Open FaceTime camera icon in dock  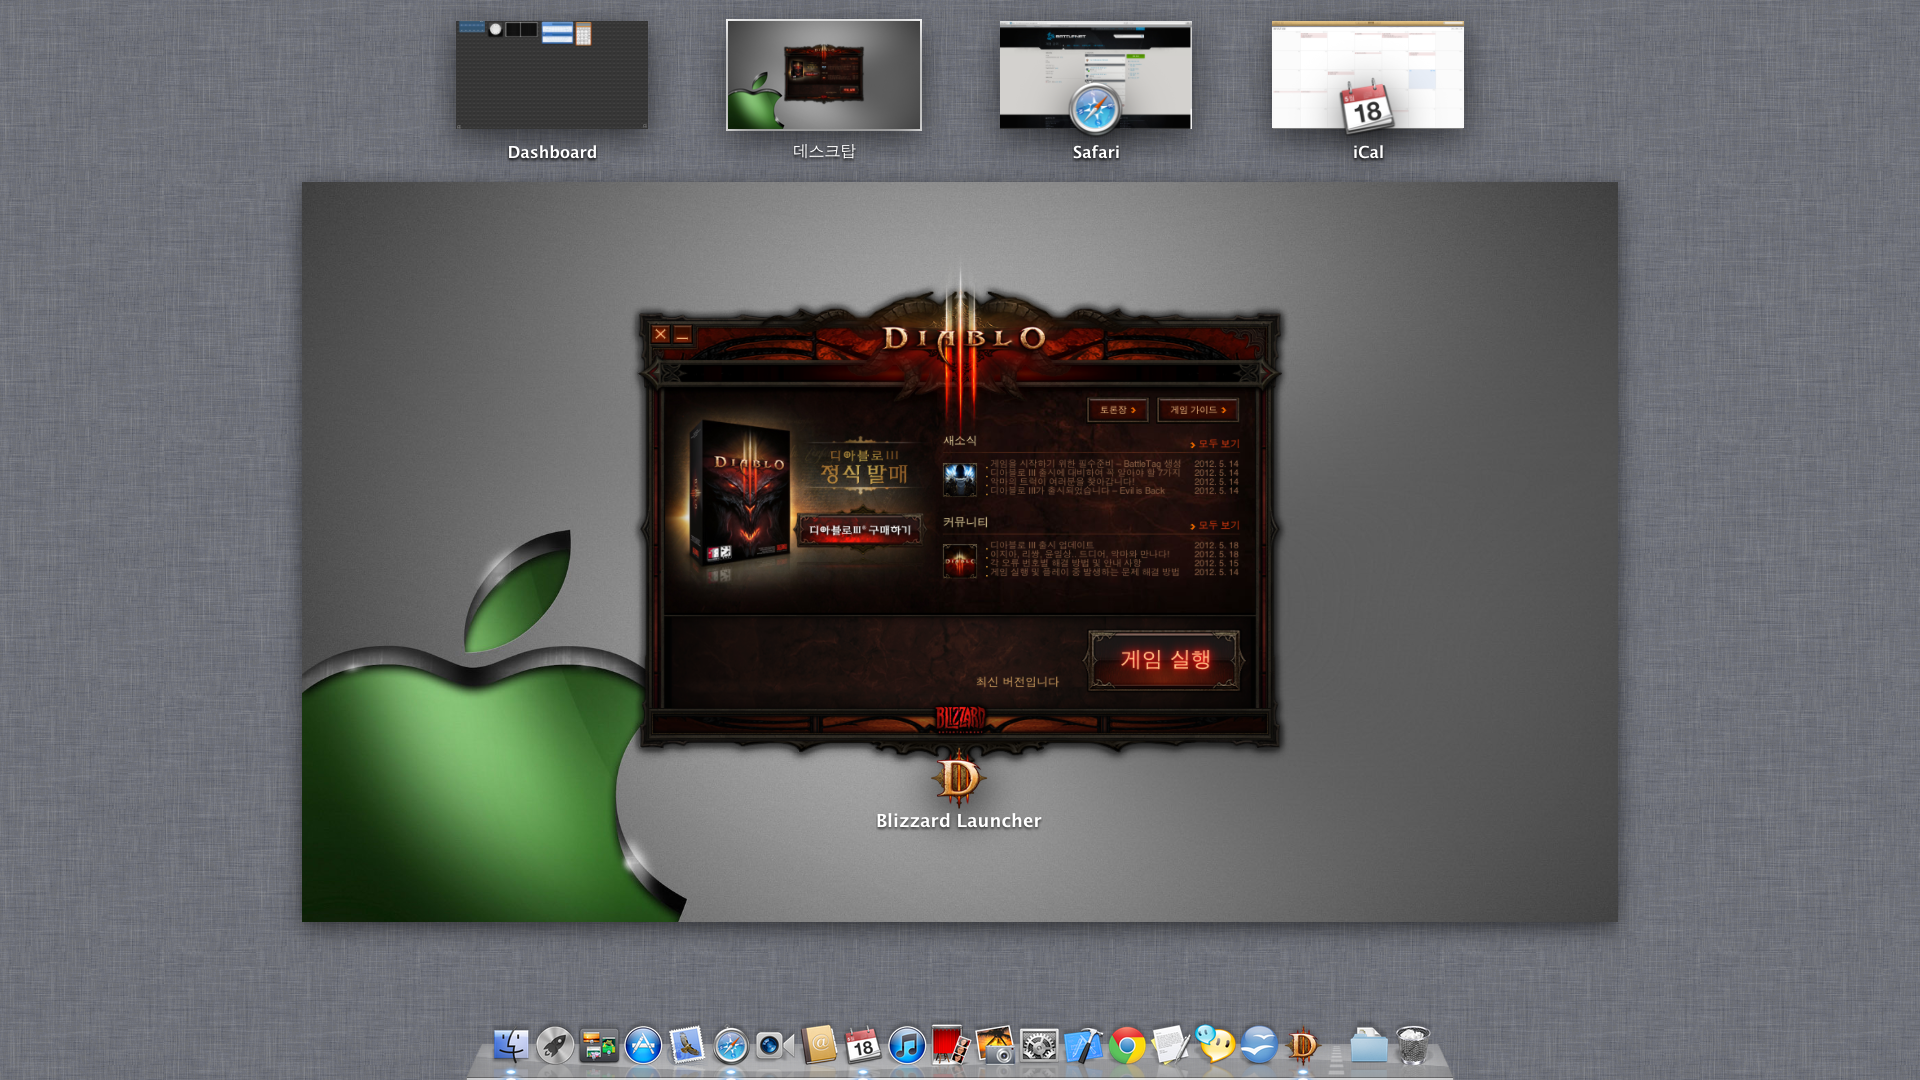tap(775, 1046)
